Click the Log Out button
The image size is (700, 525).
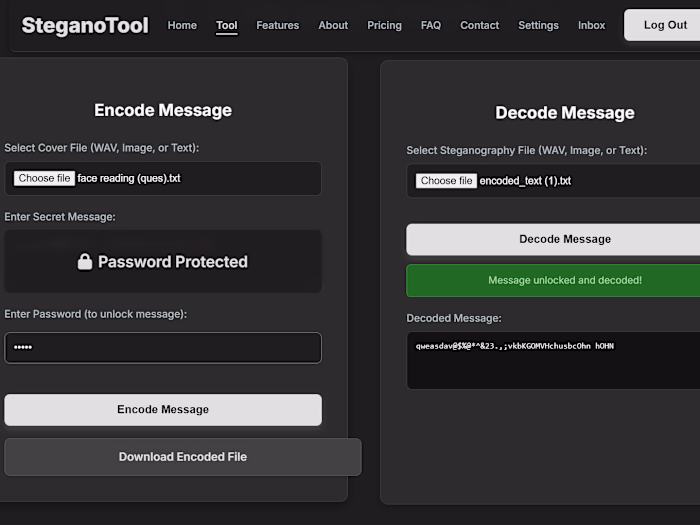coord(664,25)
